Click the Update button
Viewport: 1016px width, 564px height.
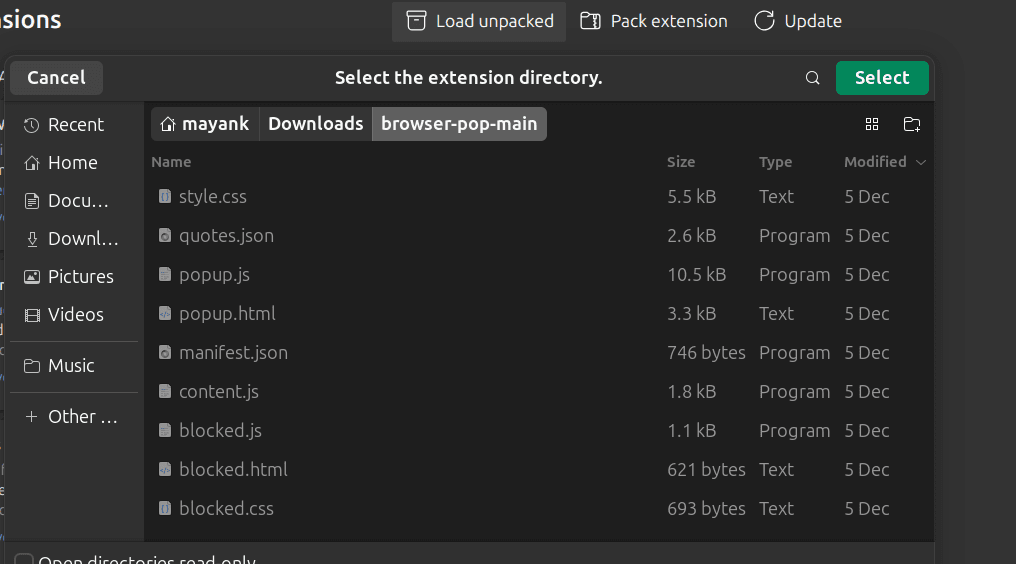(x=798, y=21)
